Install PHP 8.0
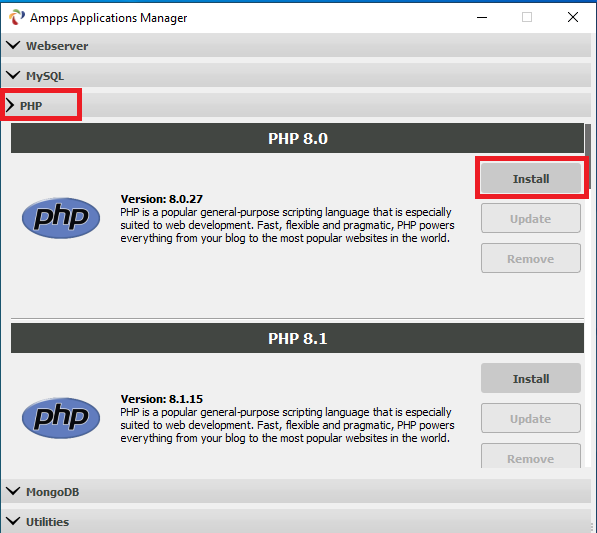Viewport: 597px width, 533px height. pyautogui.click(x=531, y=178)
